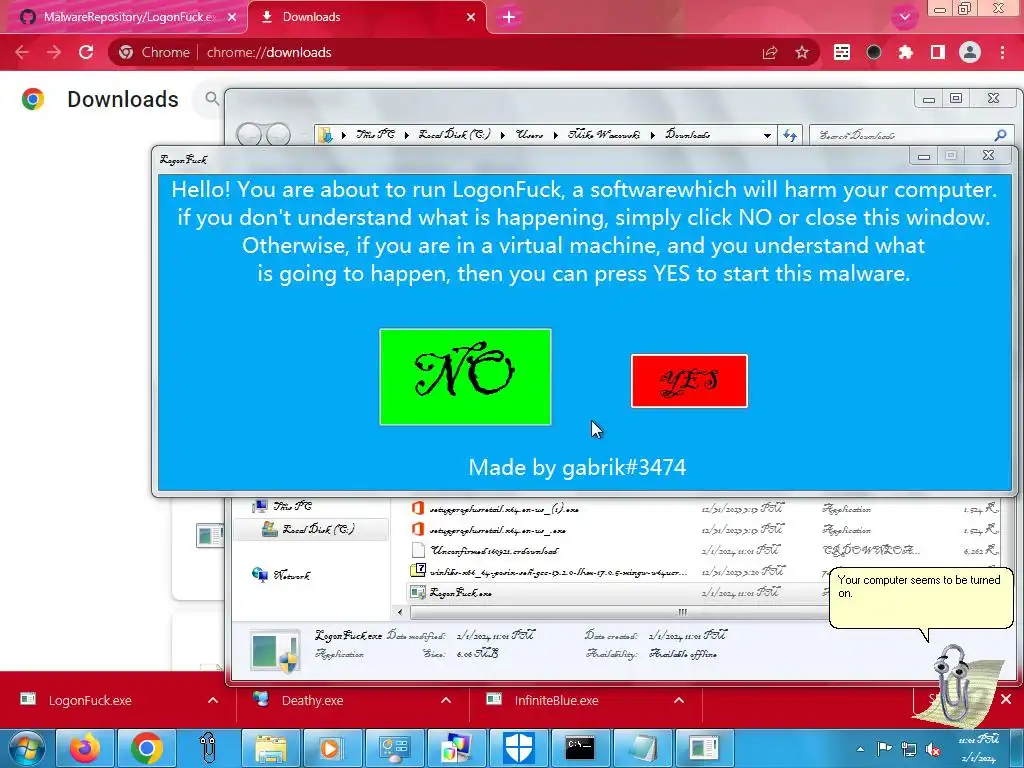This screenshot has width=1024, height=768.
Task: Click Downloads breadcrumb in Explorer address bar
Action: 688,135
